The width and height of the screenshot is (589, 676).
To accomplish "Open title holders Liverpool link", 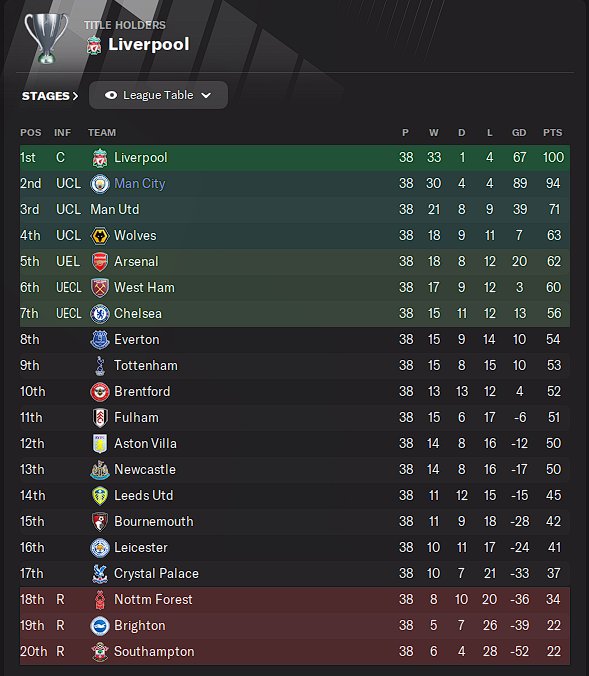I will point(148,44).
